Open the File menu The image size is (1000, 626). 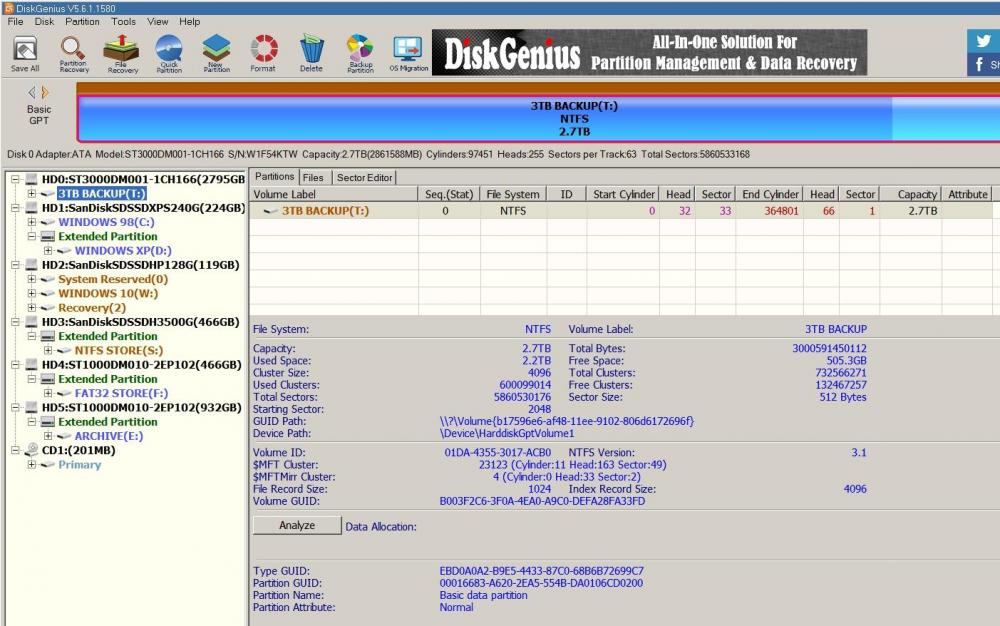tap(15, 22)
